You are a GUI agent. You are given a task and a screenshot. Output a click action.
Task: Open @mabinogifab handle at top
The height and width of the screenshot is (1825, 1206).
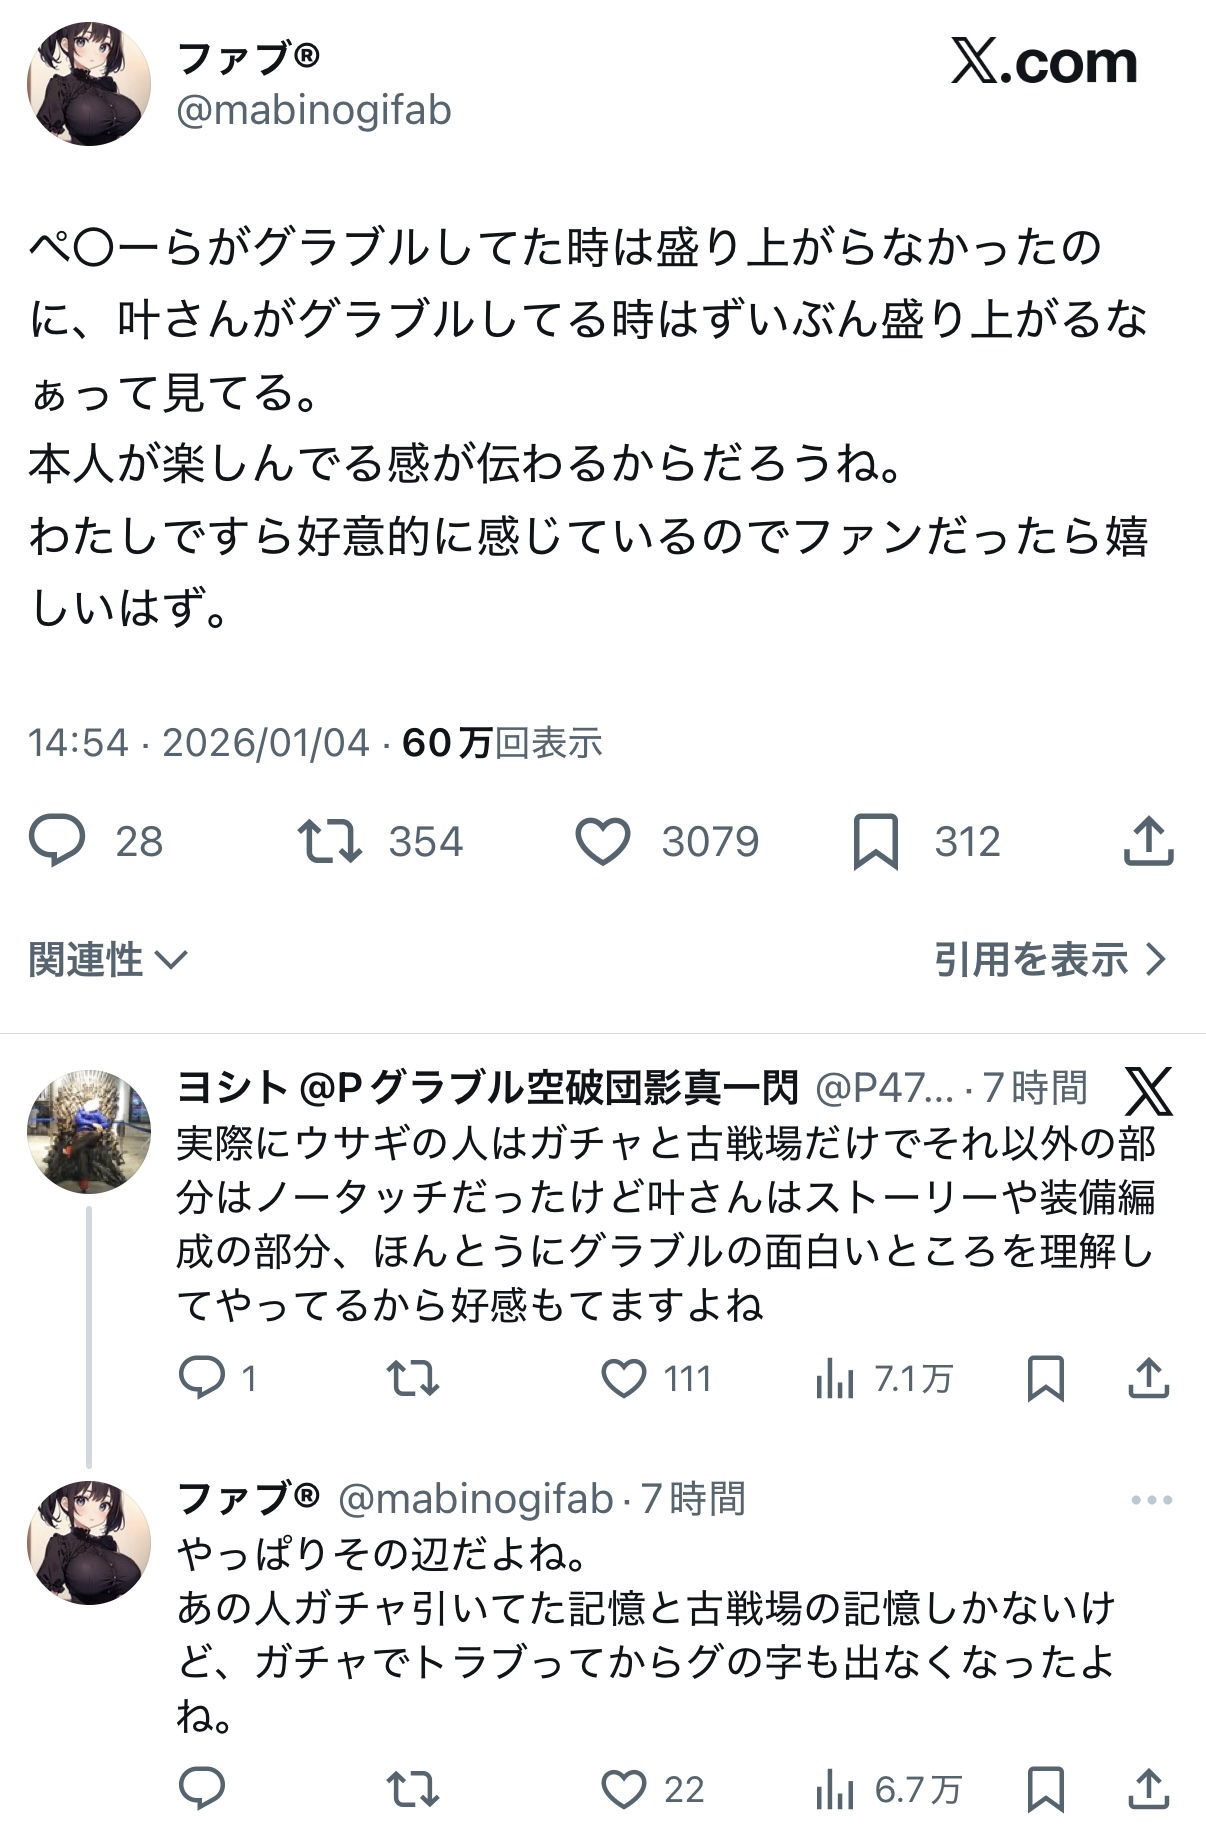click(314, 110)
